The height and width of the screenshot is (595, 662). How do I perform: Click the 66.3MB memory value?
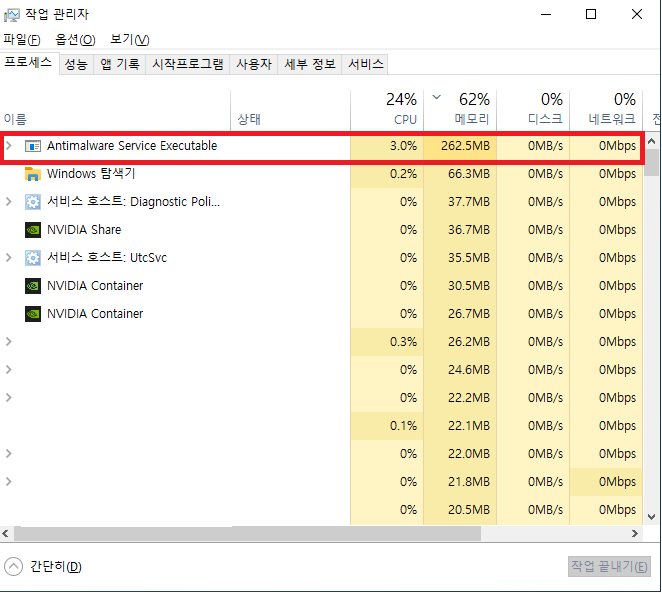469,174
